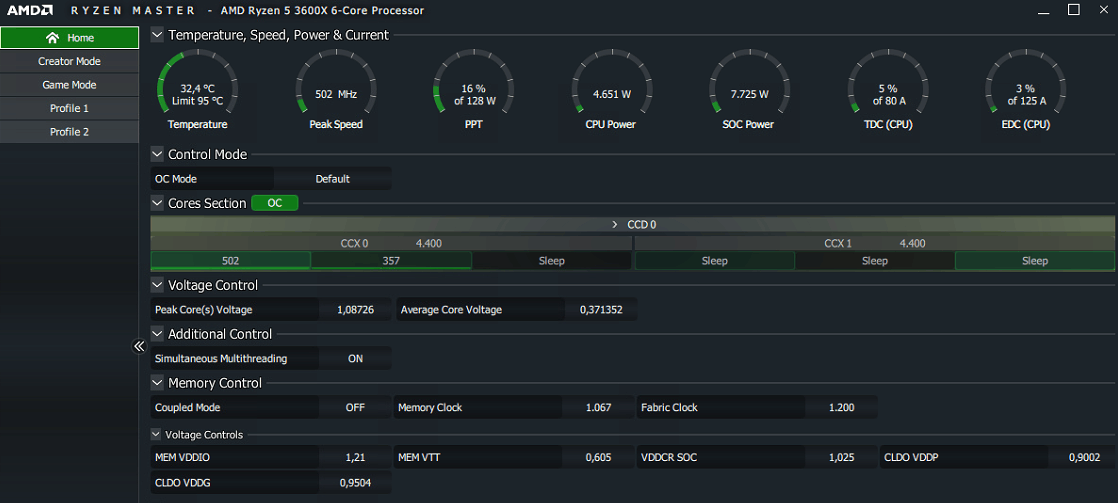This screenshot has height=503, width=1118.
Task: Collapse sidebar with double chevron icon
Action: pyautogui.click(x=139, y=346)
